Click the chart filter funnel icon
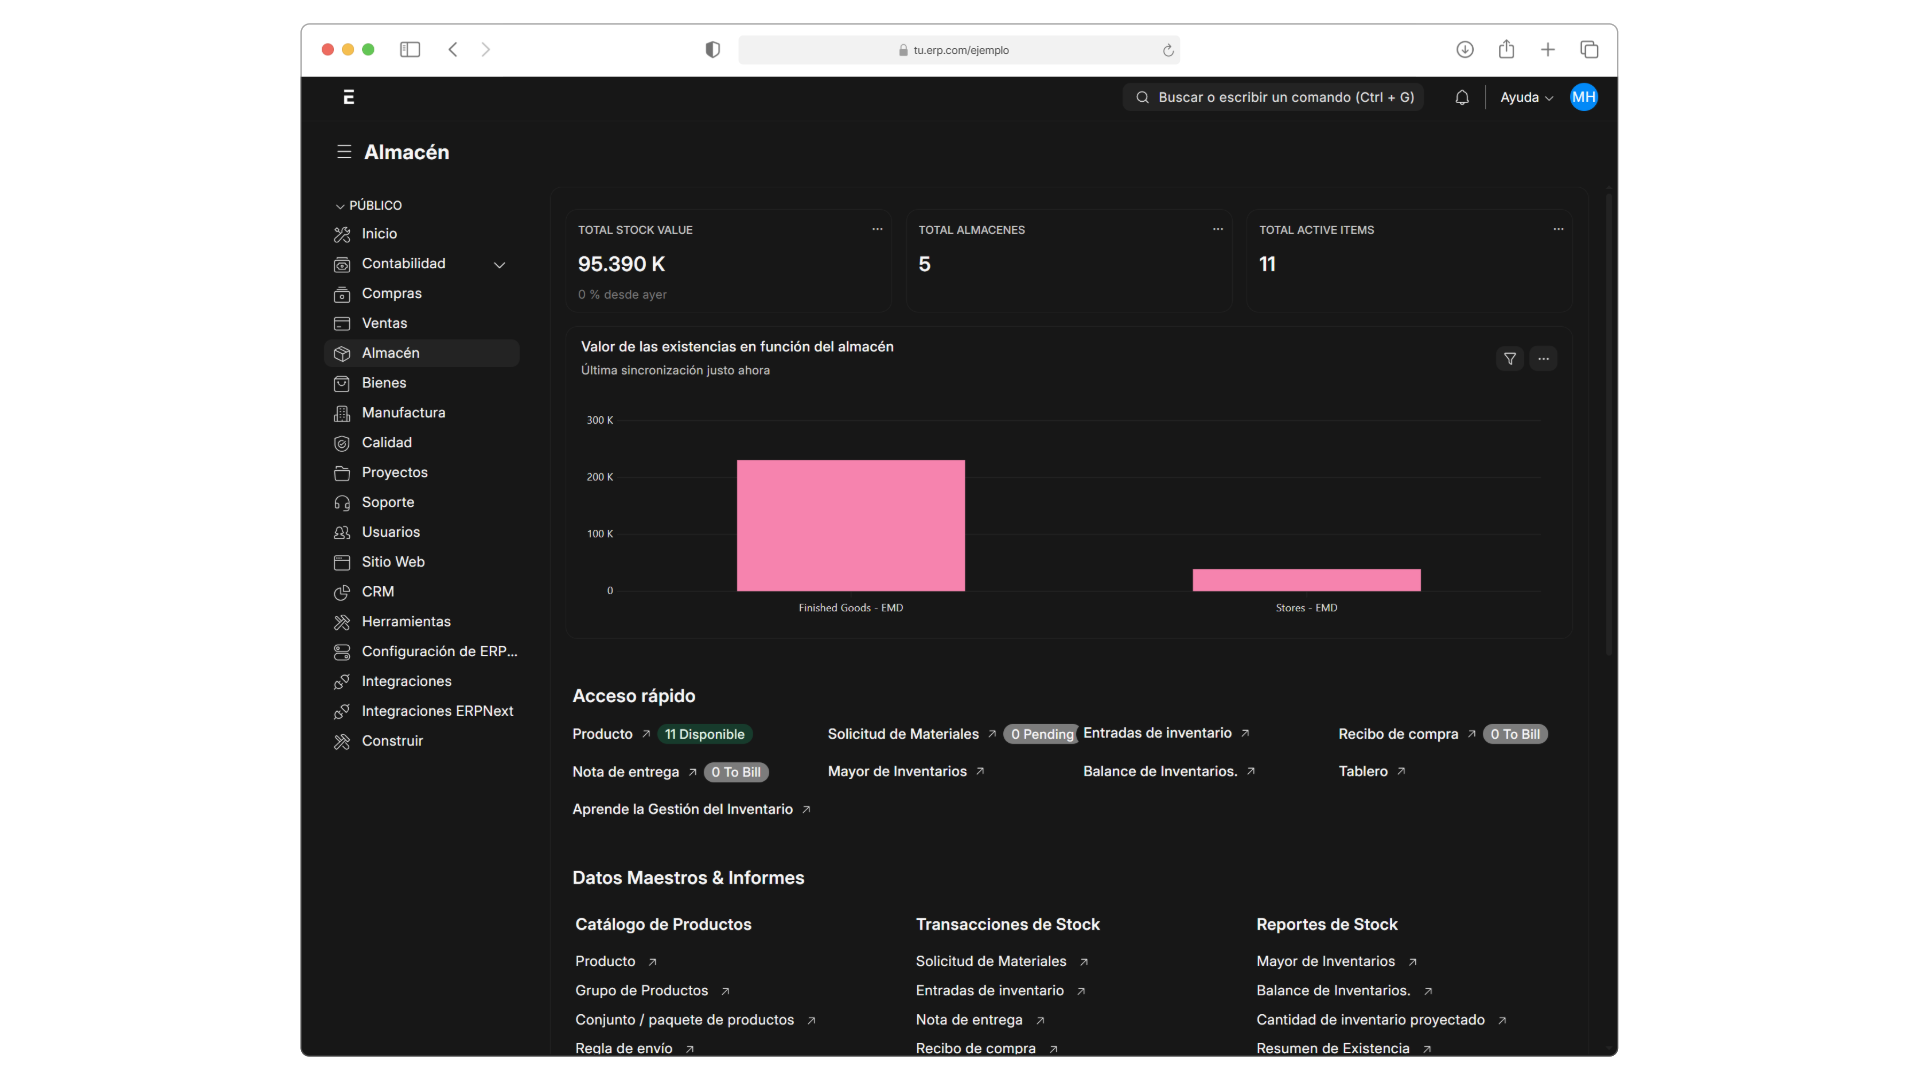The width and height of the screenshot is (1920, 1080). tap(1510, 359)
